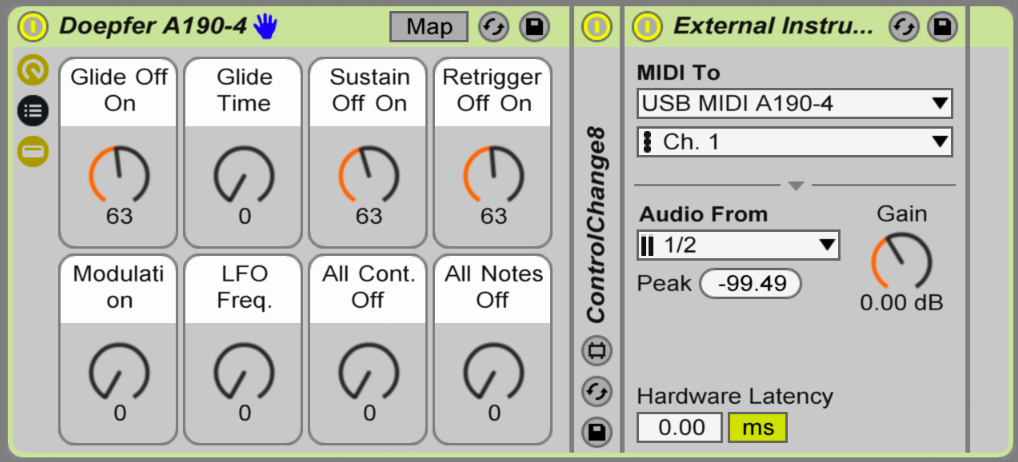The width and height of the screenshot is (1018, 462).
Task: Click the ControlChange8 device title
Action: pyautogui.click(x=597, y=225)
